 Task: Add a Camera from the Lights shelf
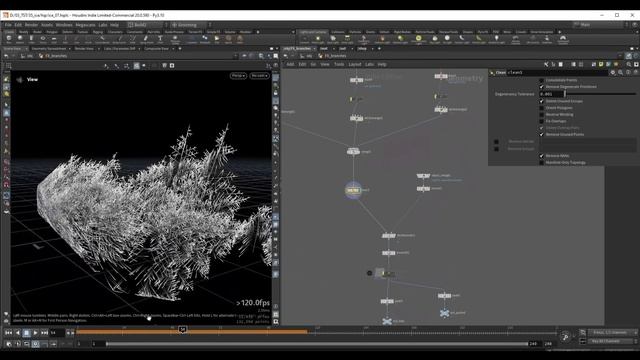[x=304, y=39]
